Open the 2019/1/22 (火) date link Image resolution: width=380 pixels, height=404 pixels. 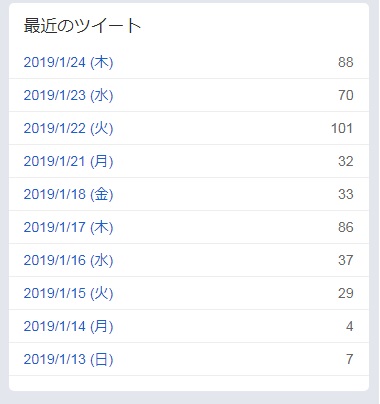68,128
